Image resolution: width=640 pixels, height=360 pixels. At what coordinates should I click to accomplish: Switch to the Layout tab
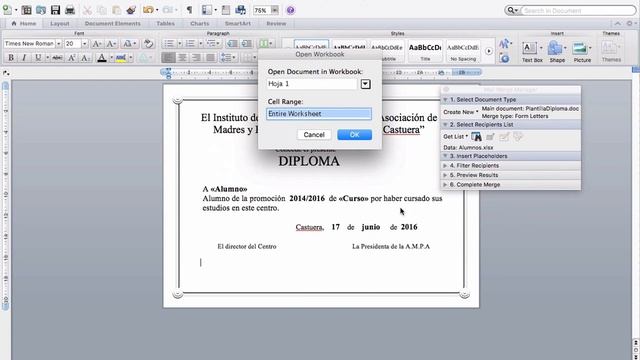[x=60, y=24]
